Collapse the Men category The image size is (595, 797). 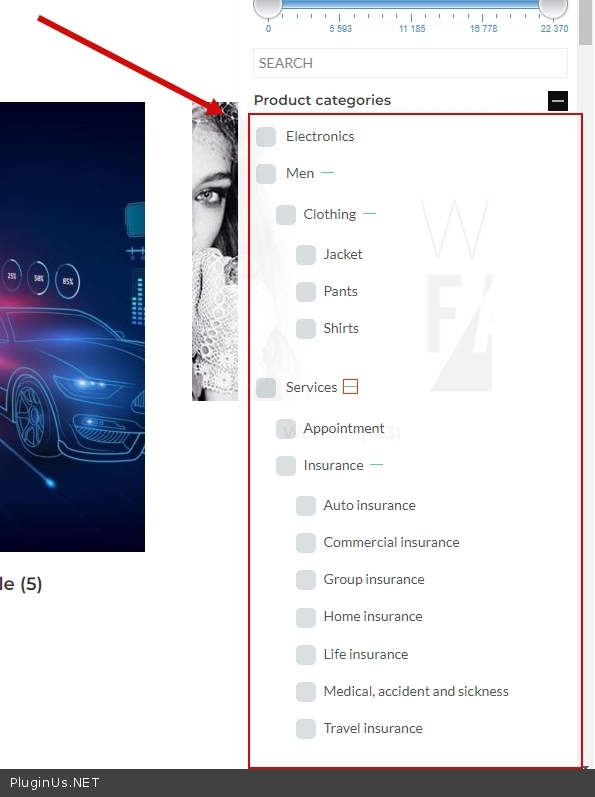328,173
